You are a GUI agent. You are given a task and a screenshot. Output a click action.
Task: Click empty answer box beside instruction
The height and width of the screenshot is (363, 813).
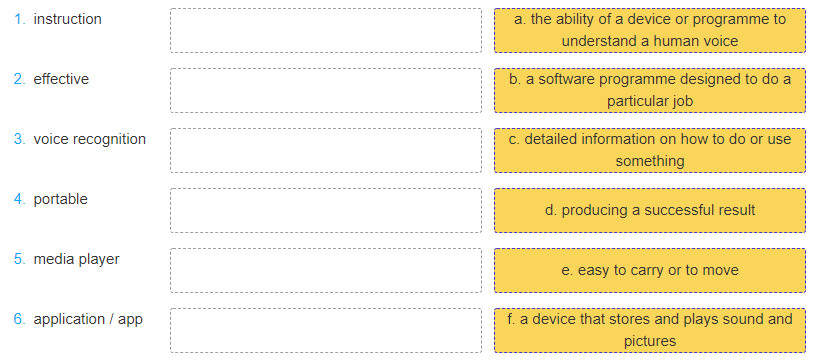tap(326, 30)
